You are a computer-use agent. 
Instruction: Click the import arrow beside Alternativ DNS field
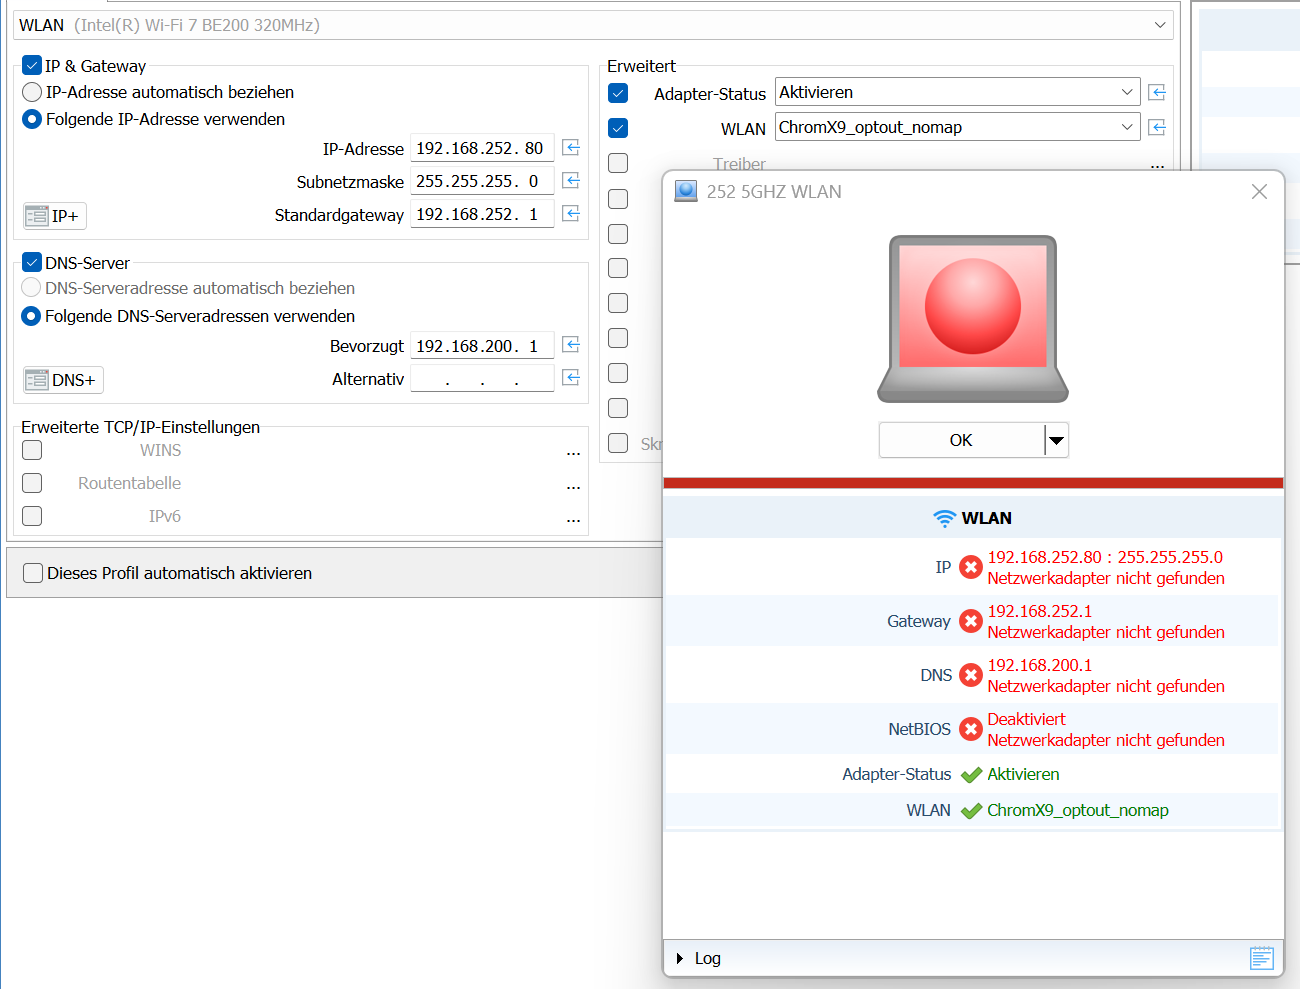coord(571,378)
